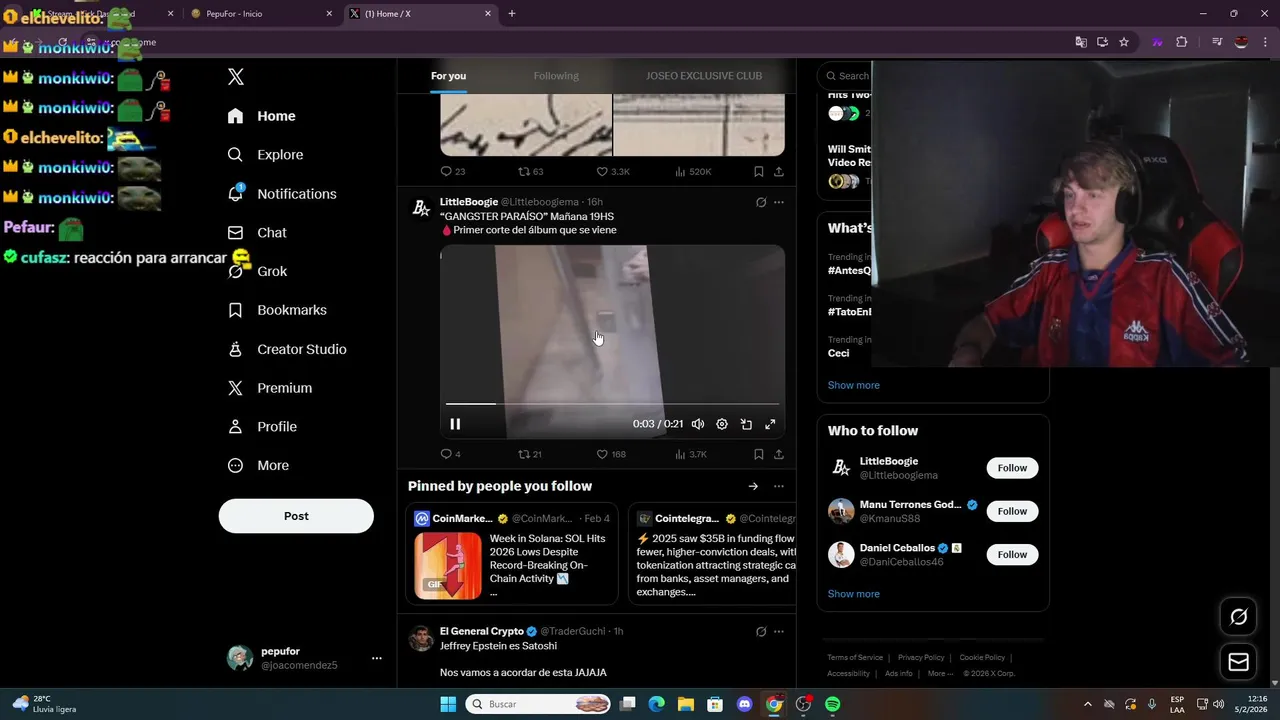Image resolution: width=1280 pixels, height=720 pixels.
Task: Open the floating Grok button
Action: pos(1238,617)
